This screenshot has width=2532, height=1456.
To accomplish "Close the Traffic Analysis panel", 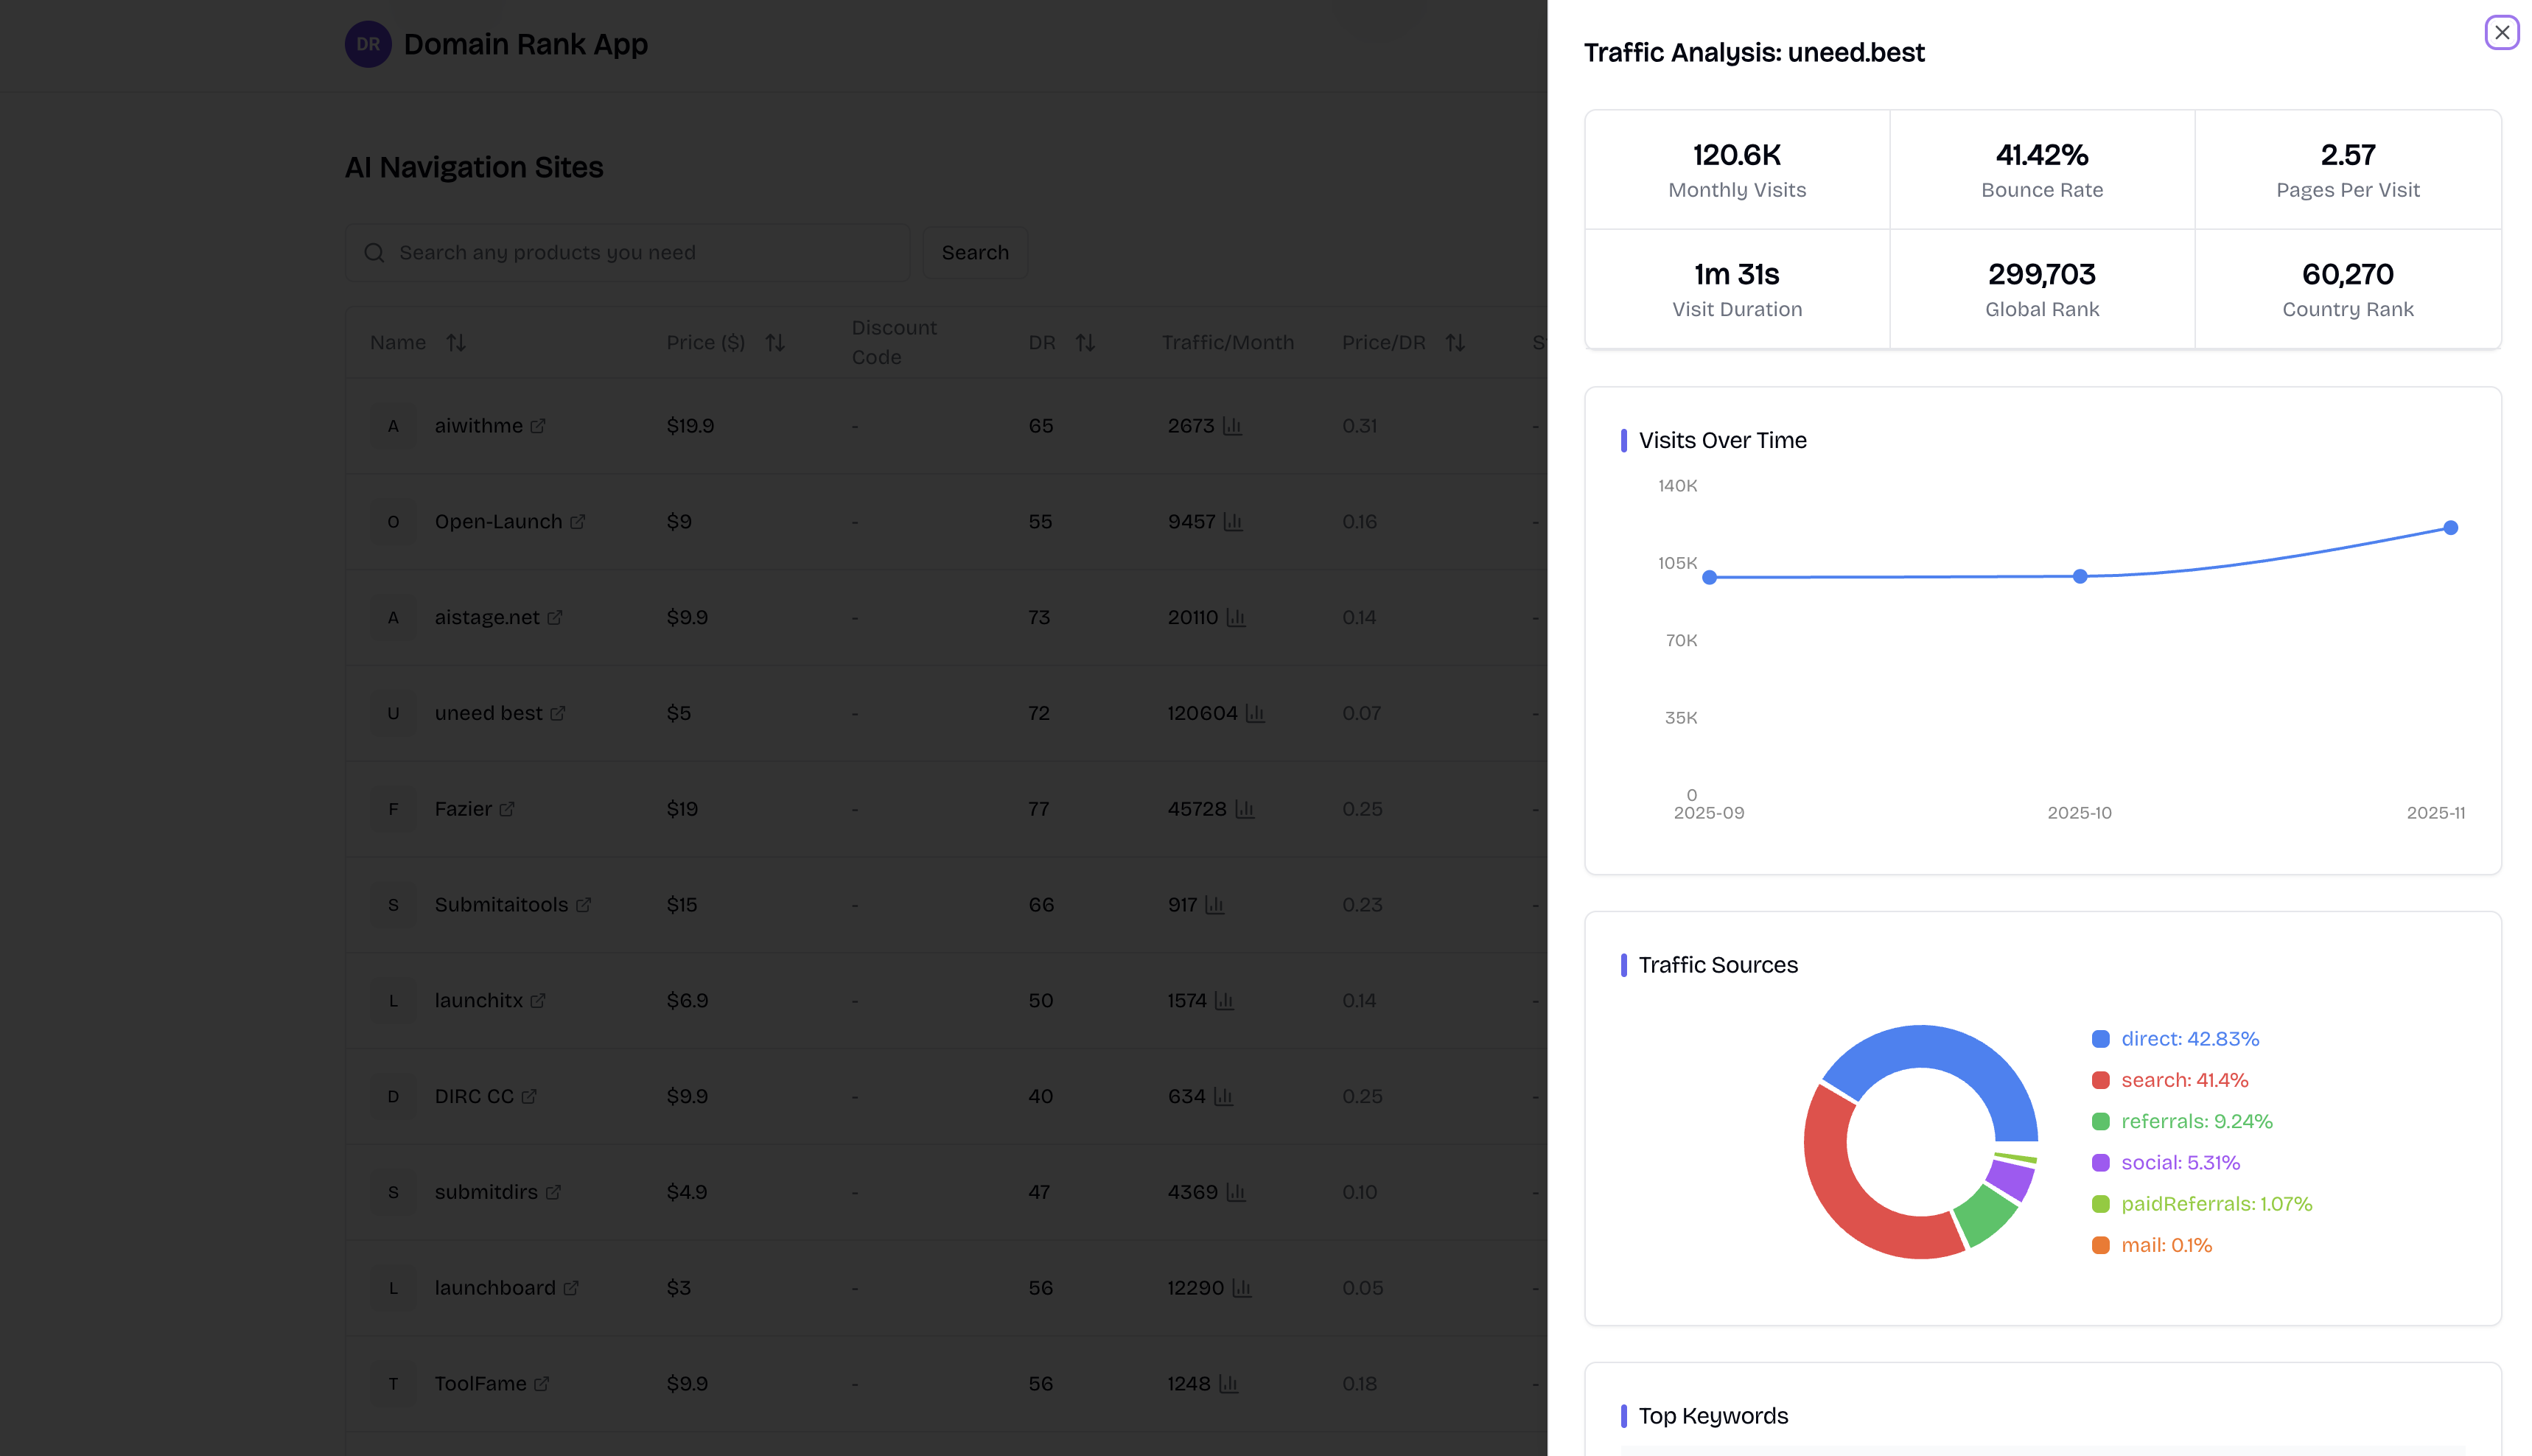I will click(x=2501, y=32).
